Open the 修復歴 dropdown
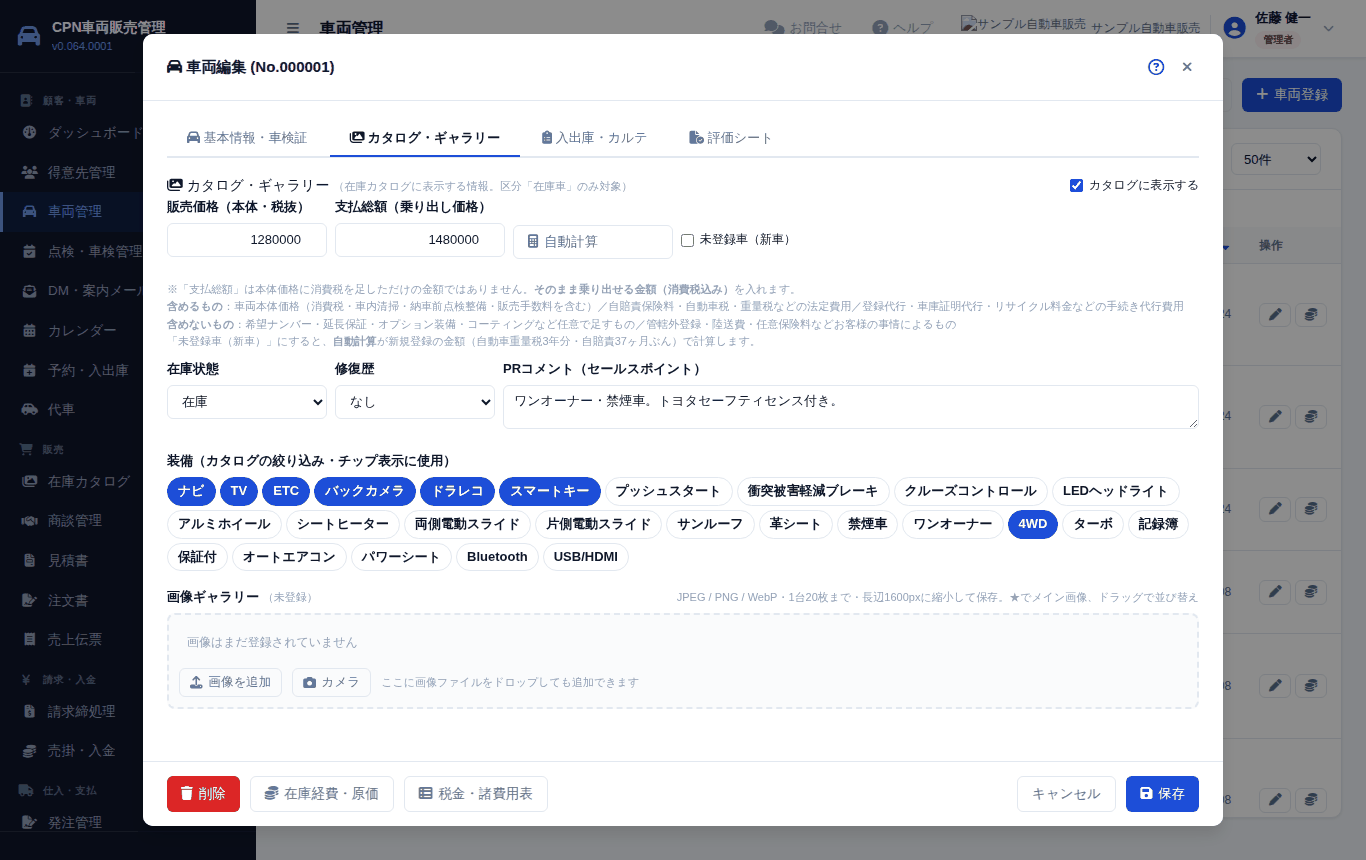1366x860 pixels. (x=415, y=402)
